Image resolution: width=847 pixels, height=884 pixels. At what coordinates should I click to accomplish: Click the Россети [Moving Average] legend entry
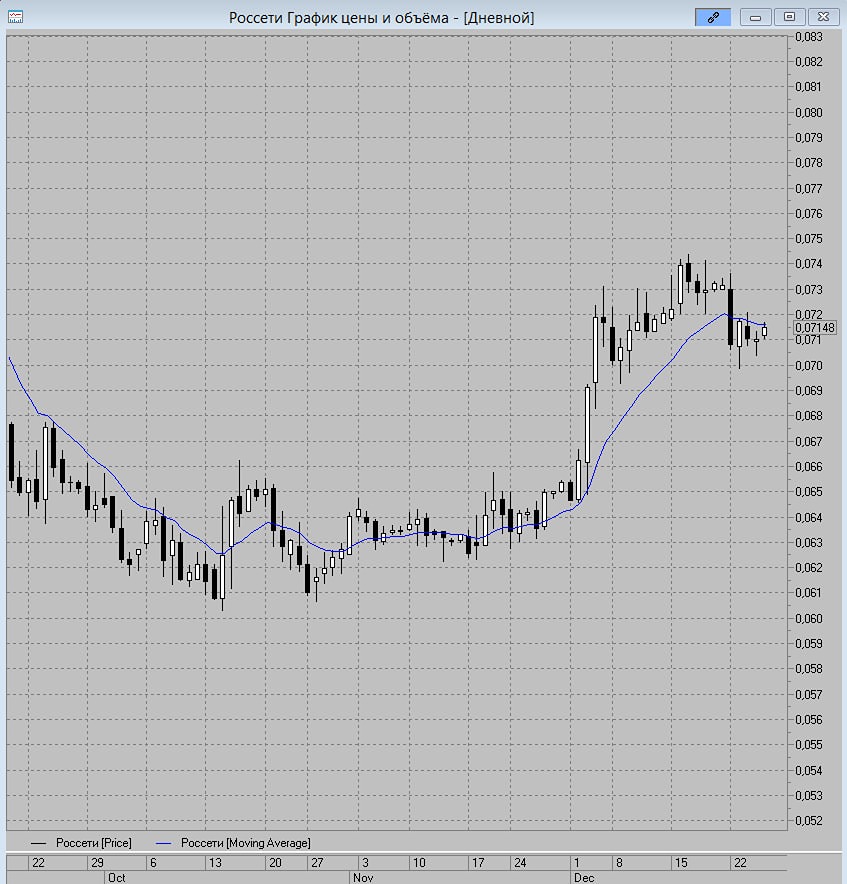point(233,843)
